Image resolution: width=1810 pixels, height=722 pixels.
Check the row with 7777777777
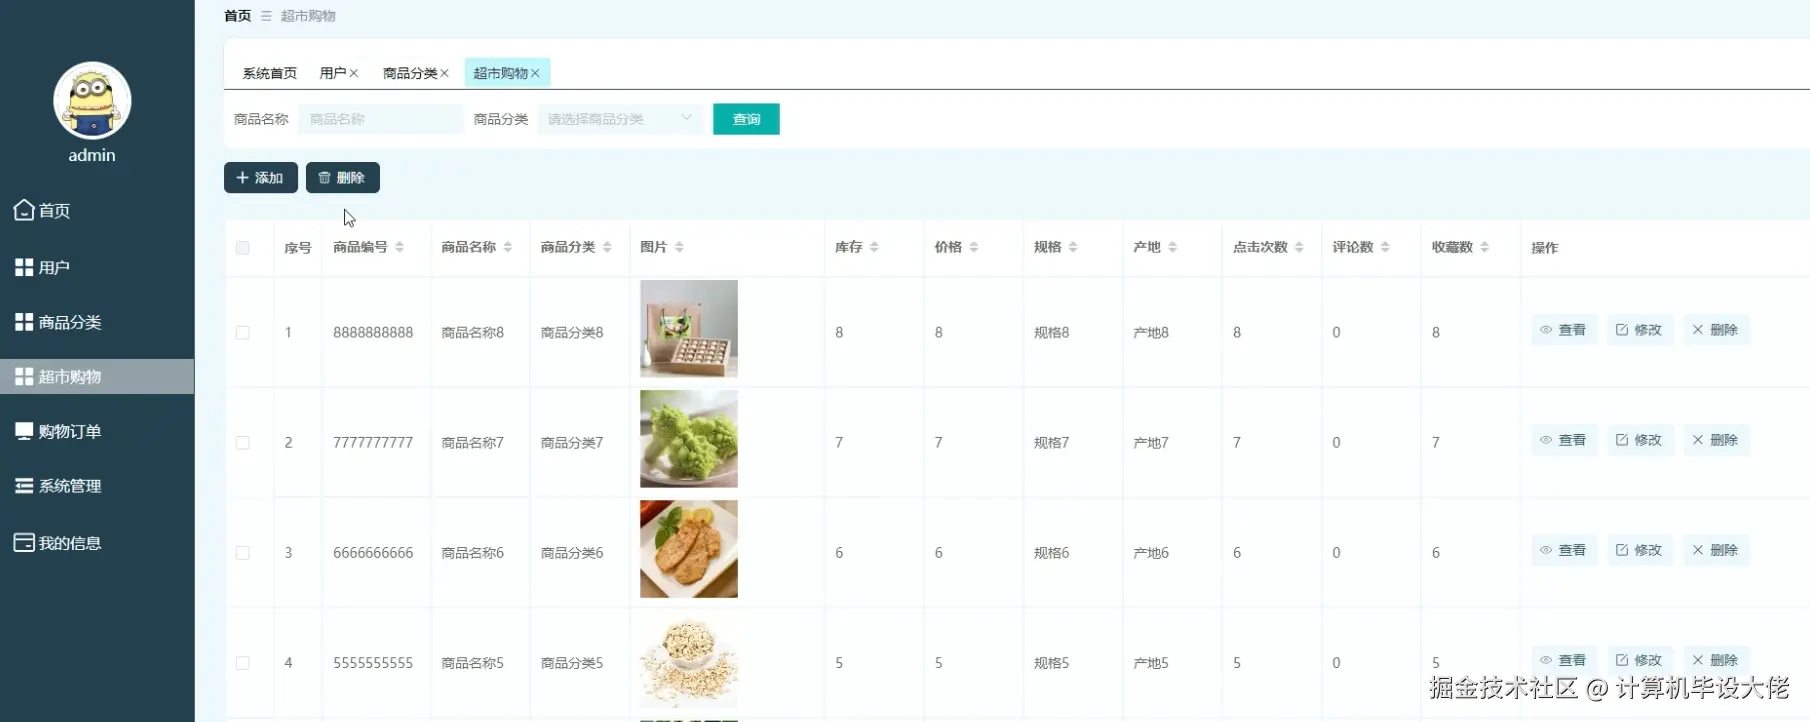(243, 443)
